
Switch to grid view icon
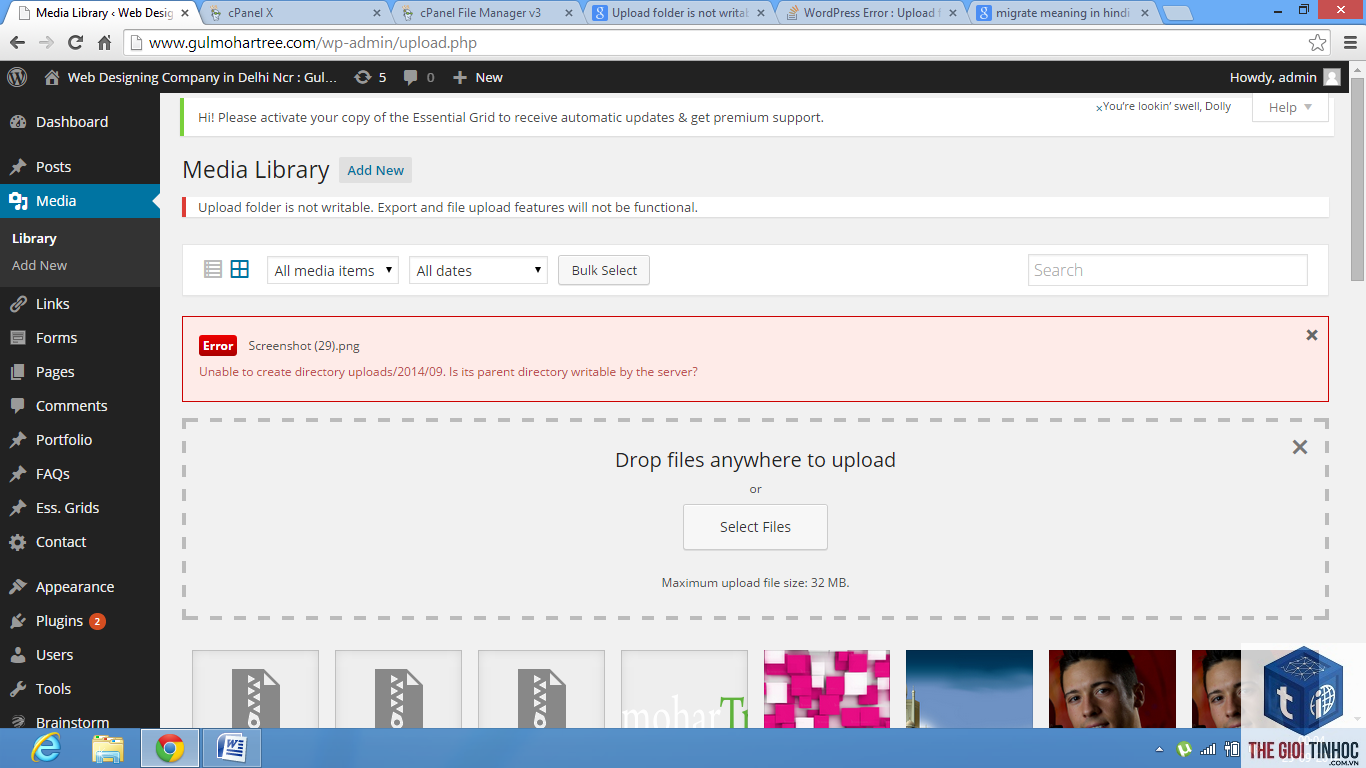tap(240, 269)
